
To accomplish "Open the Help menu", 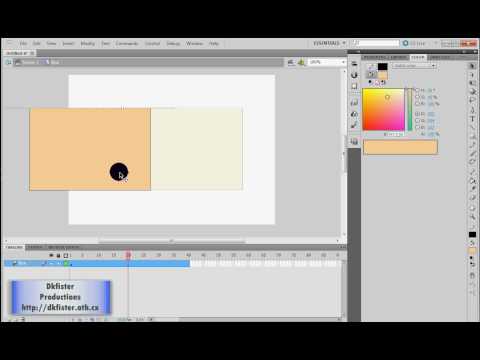I will (214, 44).
